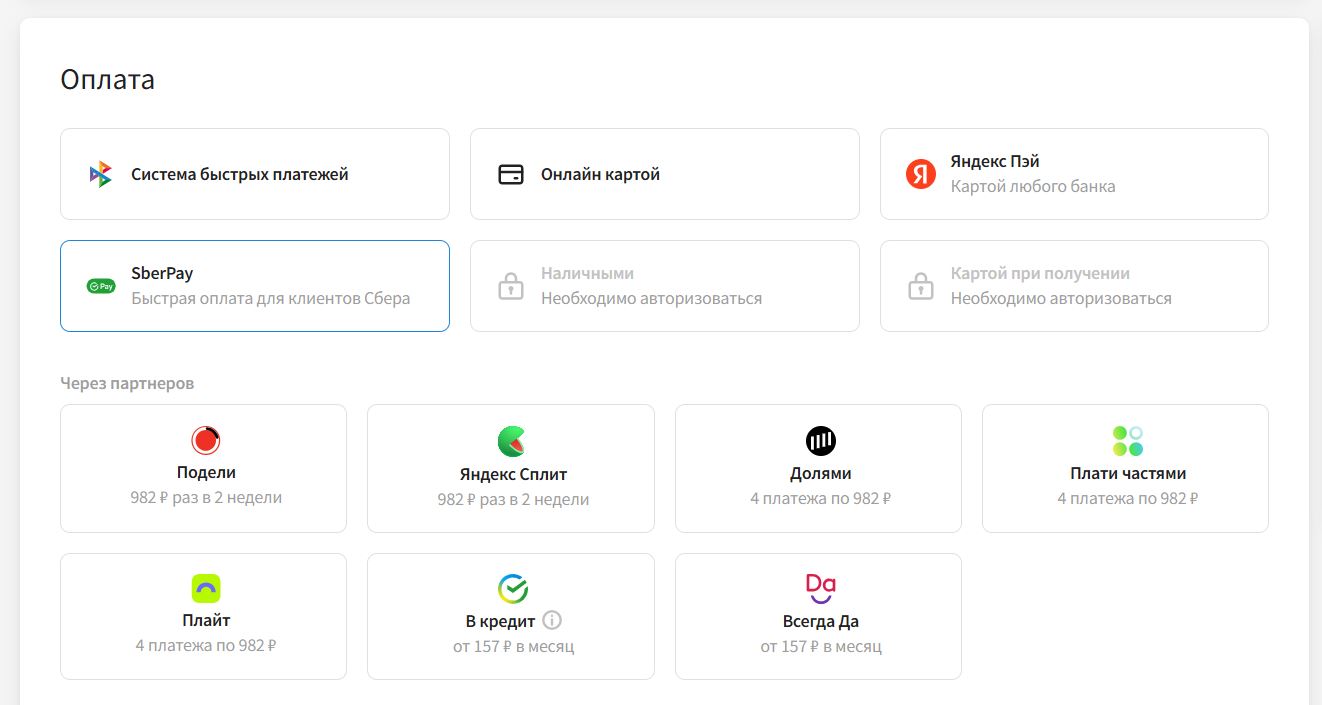Choose the Подели installment option
This screenshot has height=705, width=1322.
pos(204,468)
